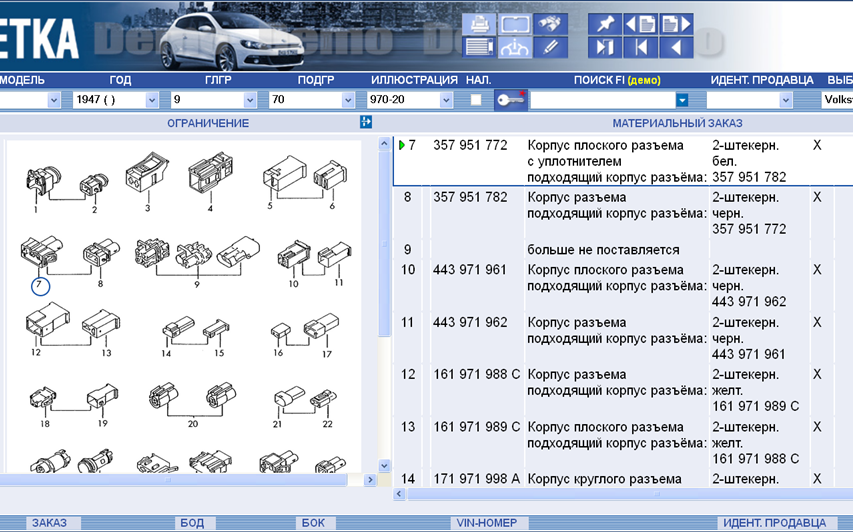
Task: Select connector group 9 in illustration
Action: [197, 284]
